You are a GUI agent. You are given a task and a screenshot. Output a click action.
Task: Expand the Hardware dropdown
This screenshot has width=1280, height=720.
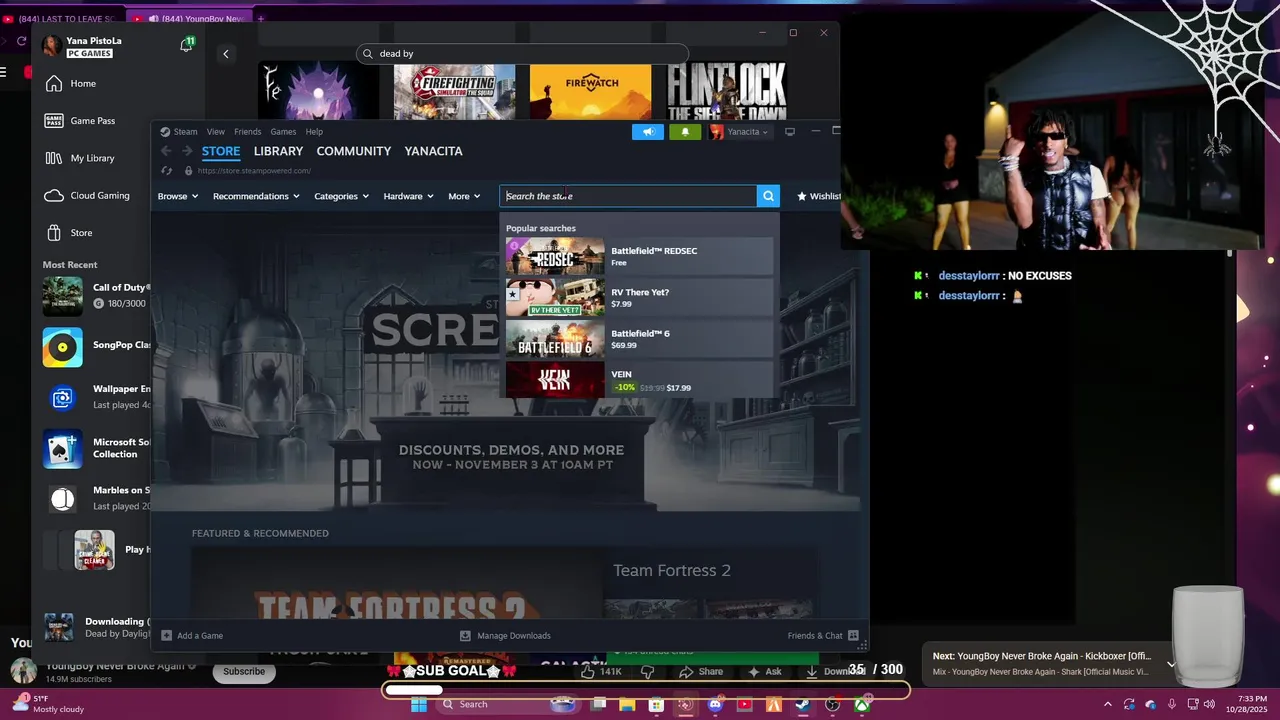pyautogui.click(x=409, y=196)
